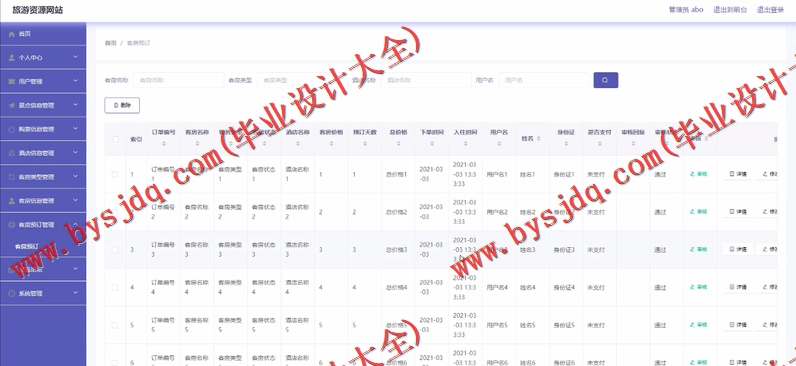Click 审核 for the 用户名4 row

pos(698,287)
